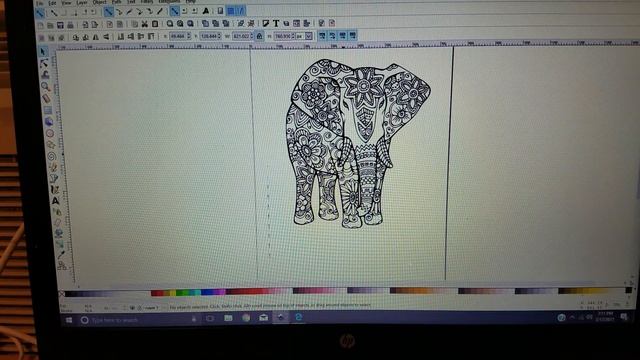
Task: Select the Text tool in left toolbox
Action: coord(55,201)
